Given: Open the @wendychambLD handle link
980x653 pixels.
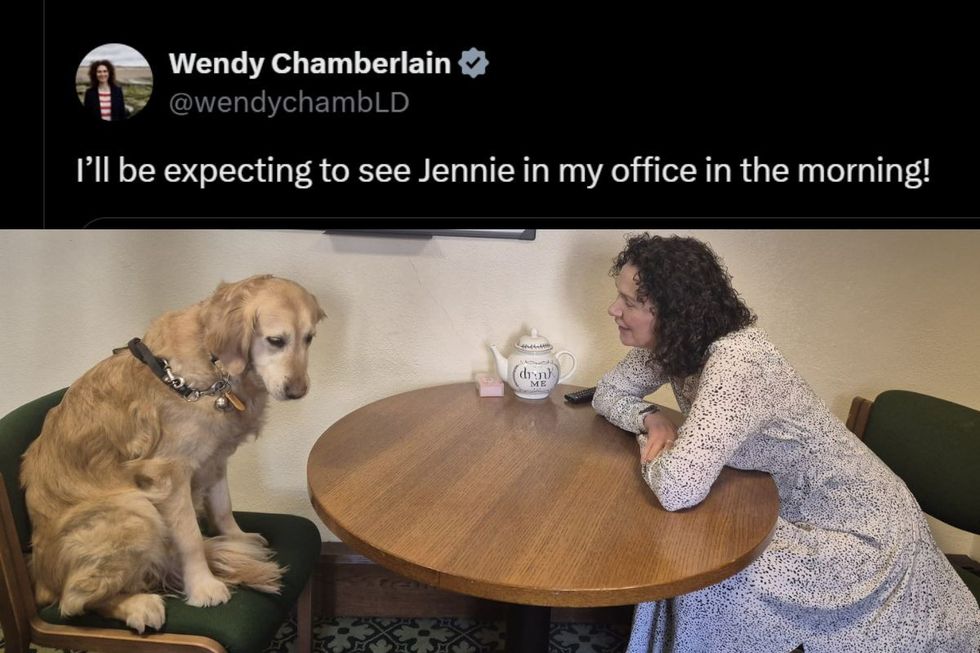Looking at the screenshot, I should click(289, 103).
